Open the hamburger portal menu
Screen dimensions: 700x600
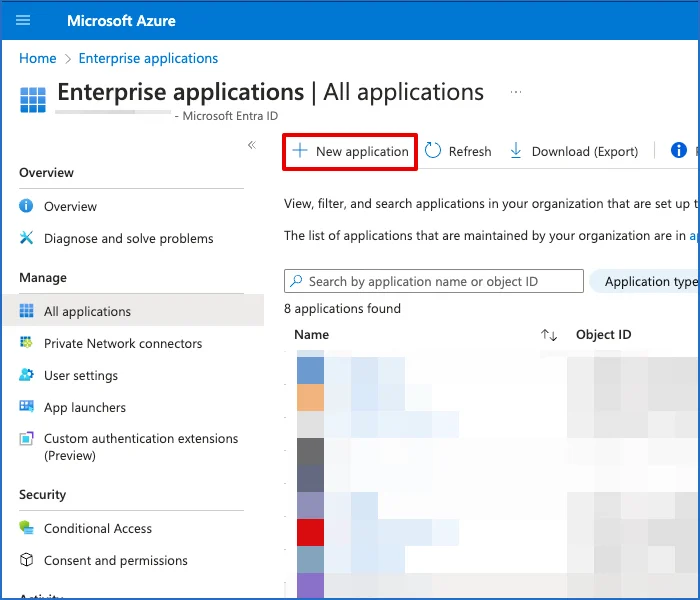(x=24, y=20)
